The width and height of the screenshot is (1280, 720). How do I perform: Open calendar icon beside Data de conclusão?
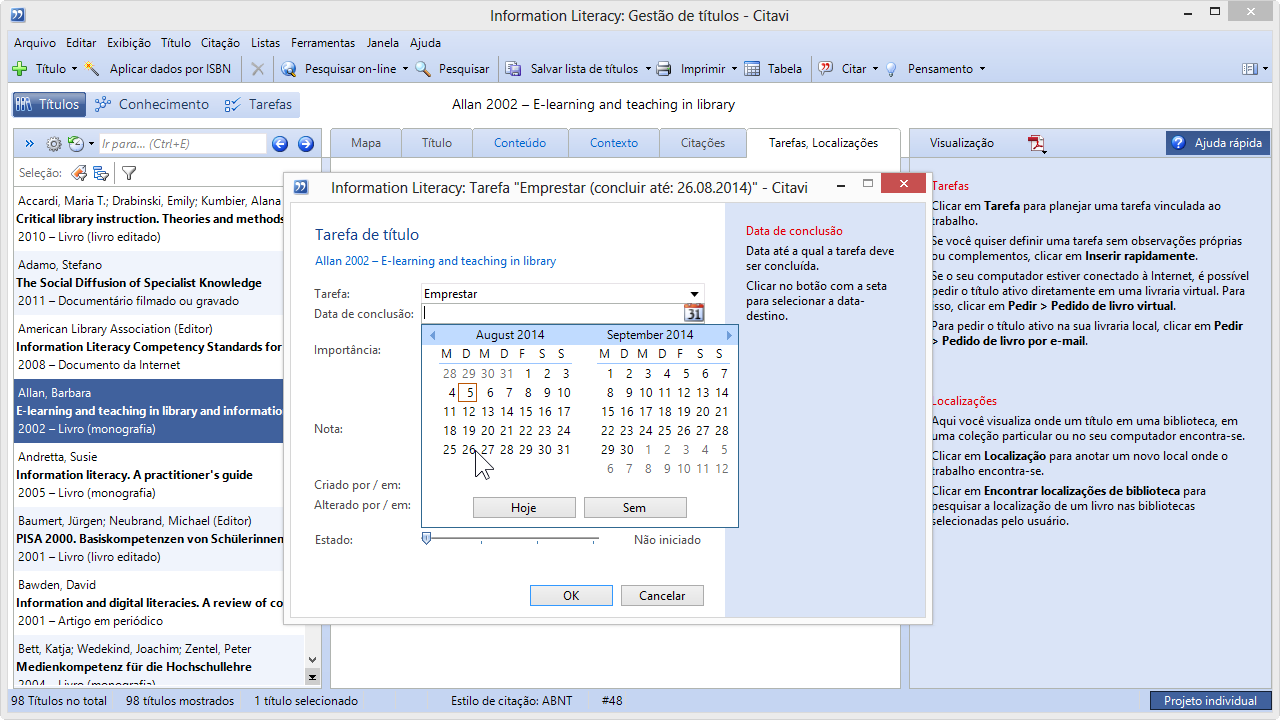(694, 313)
